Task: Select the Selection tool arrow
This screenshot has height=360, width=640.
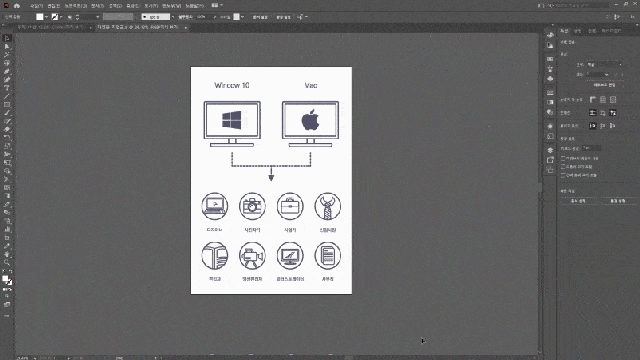Action: point(7,38)
